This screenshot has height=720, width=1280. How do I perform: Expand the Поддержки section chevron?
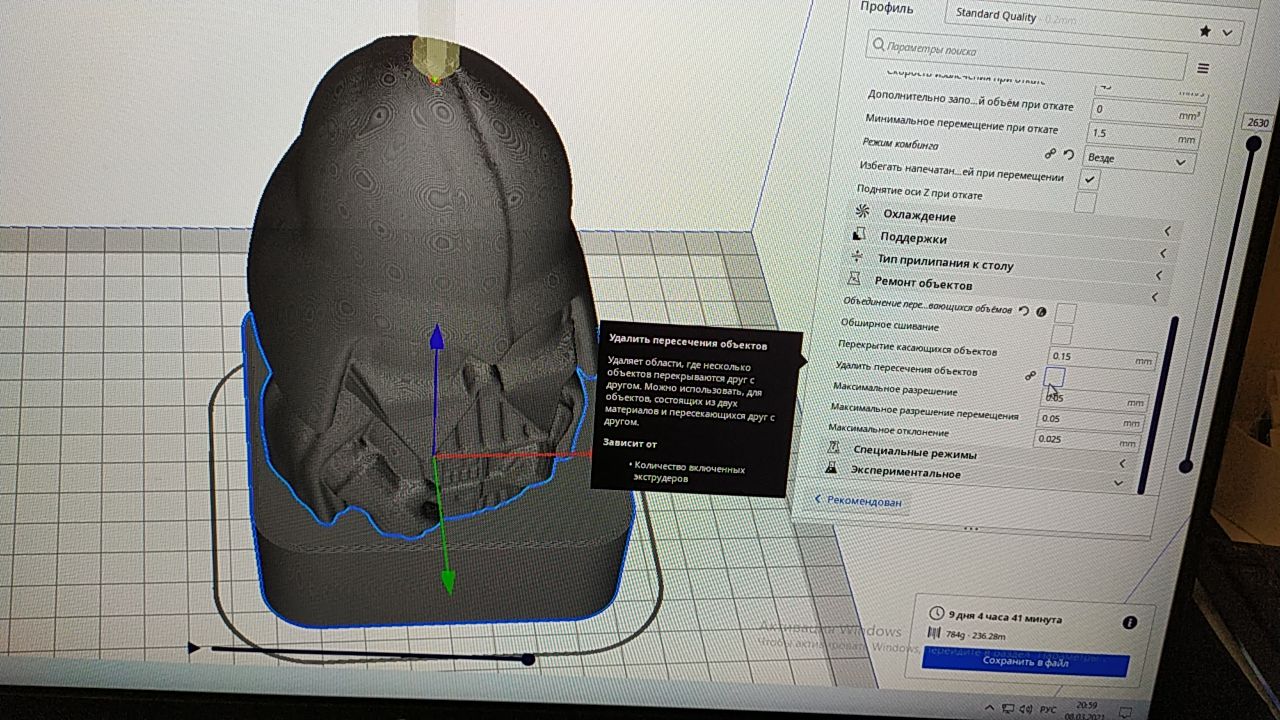pyautogui.click(x=1164, y=253)
